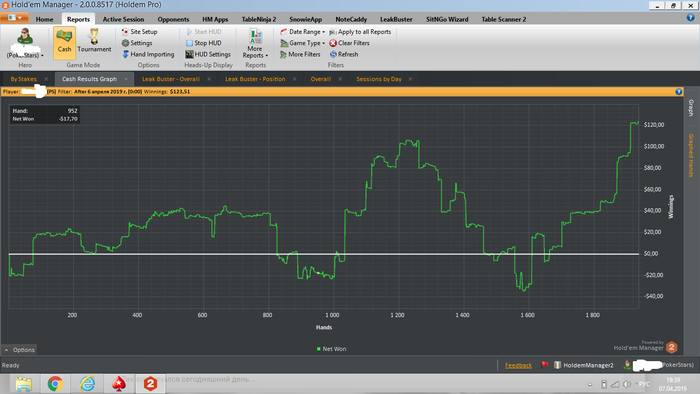This screenshot has height=394, width=700.
Task: Close the Overall report tab
Action: 340,79
